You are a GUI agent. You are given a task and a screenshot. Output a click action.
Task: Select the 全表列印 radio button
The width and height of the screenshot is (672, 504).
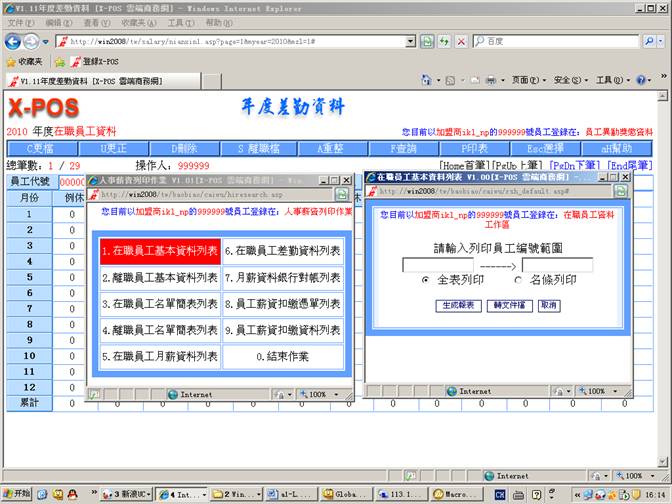coord(425,280)
